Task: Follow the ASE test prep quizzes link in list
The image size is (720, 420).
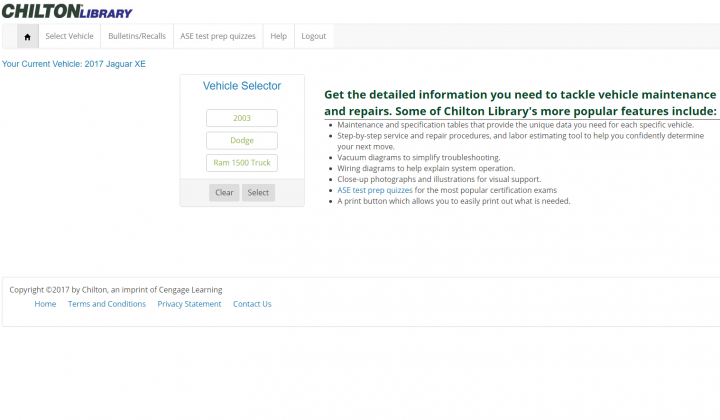Action: click(375, 190)
